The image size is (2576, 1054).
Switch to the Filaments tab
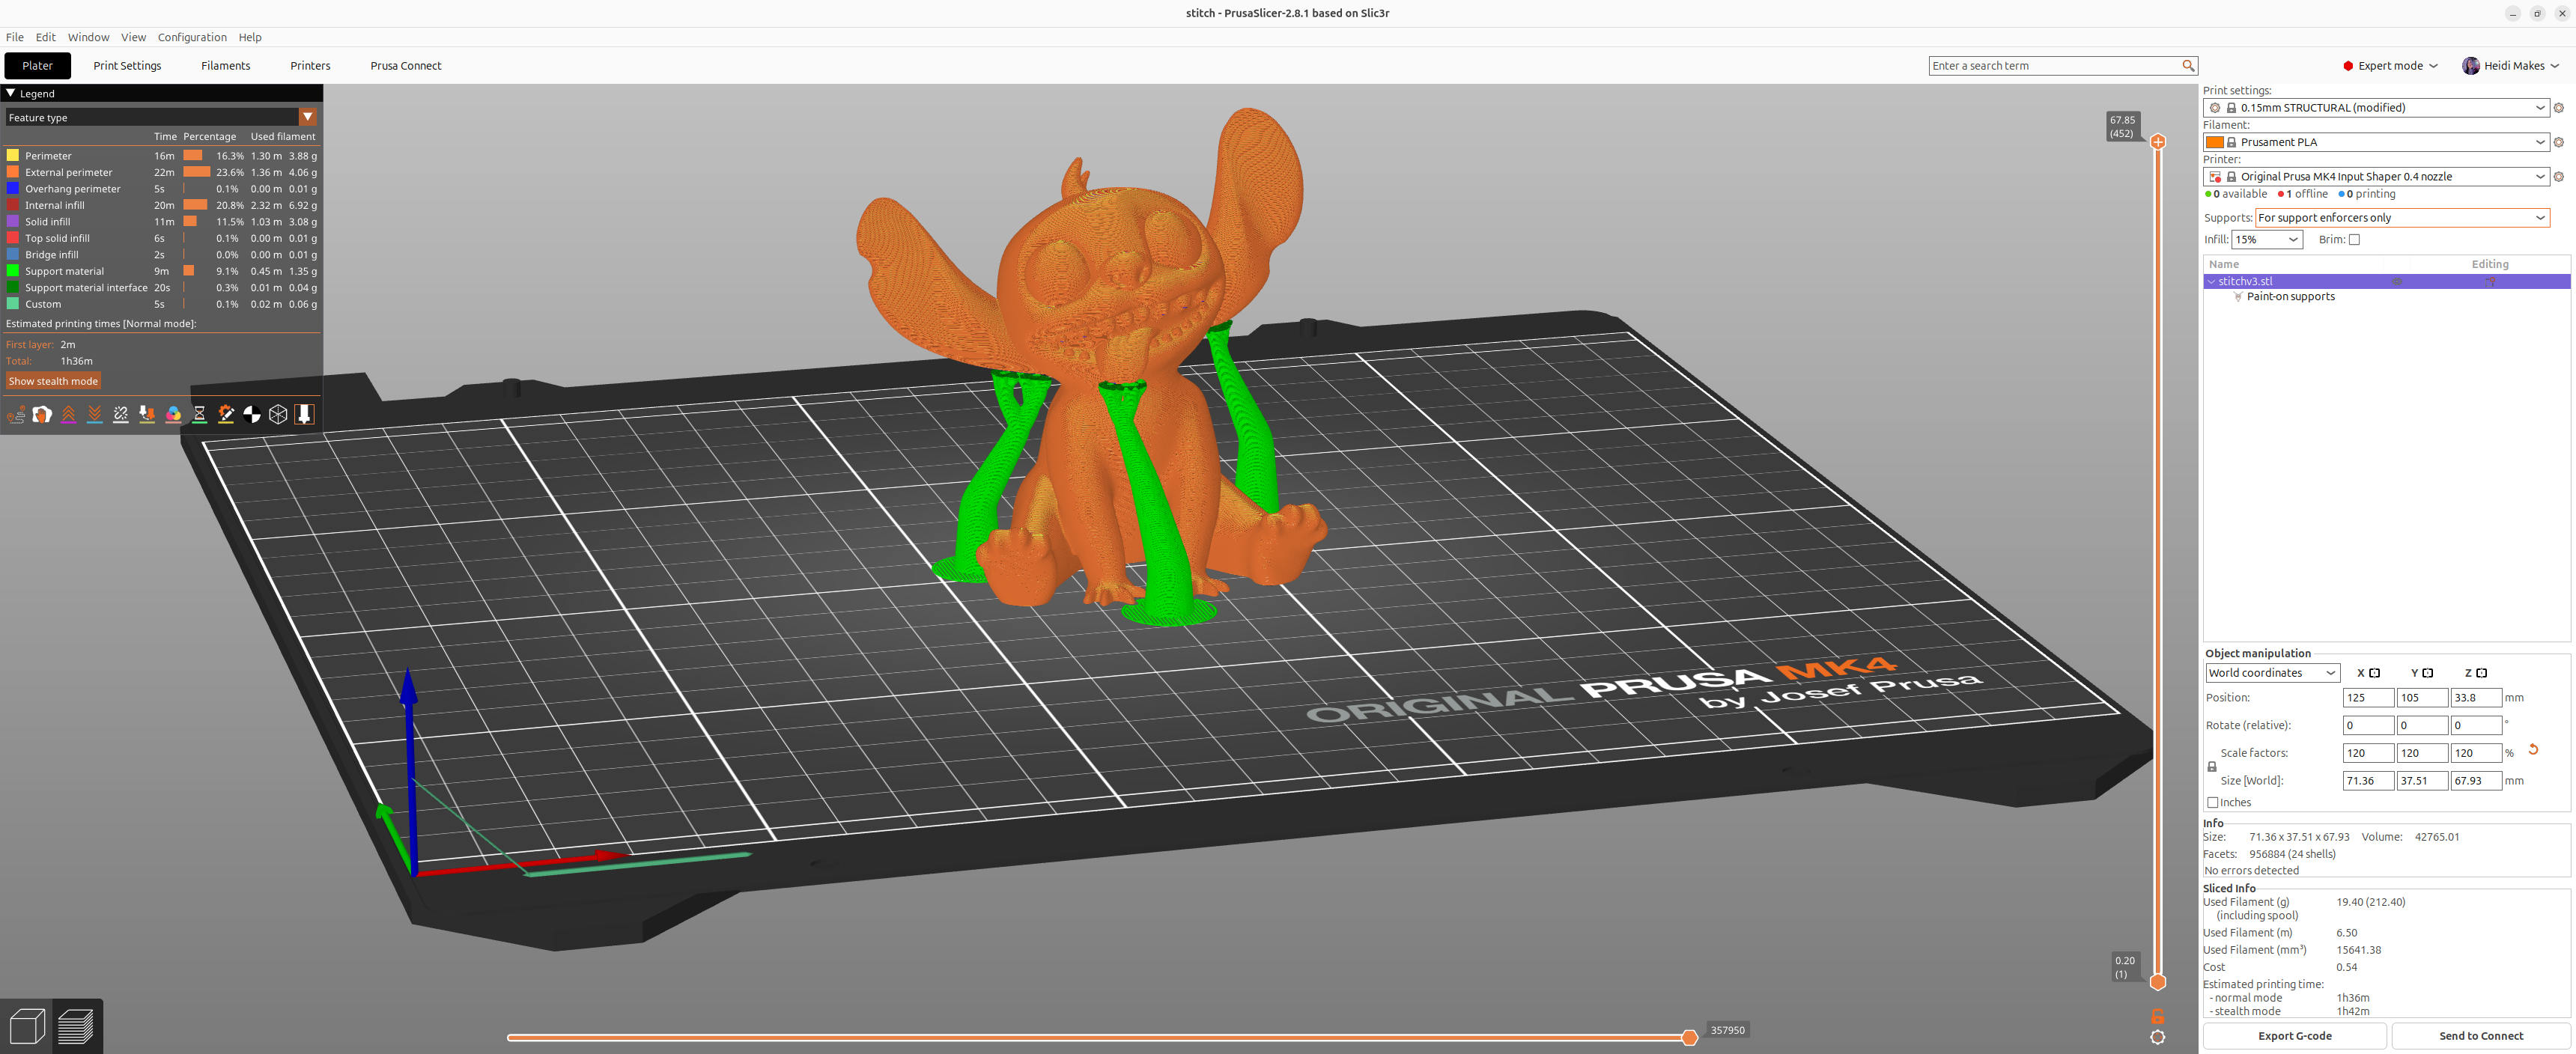point(225,66)
